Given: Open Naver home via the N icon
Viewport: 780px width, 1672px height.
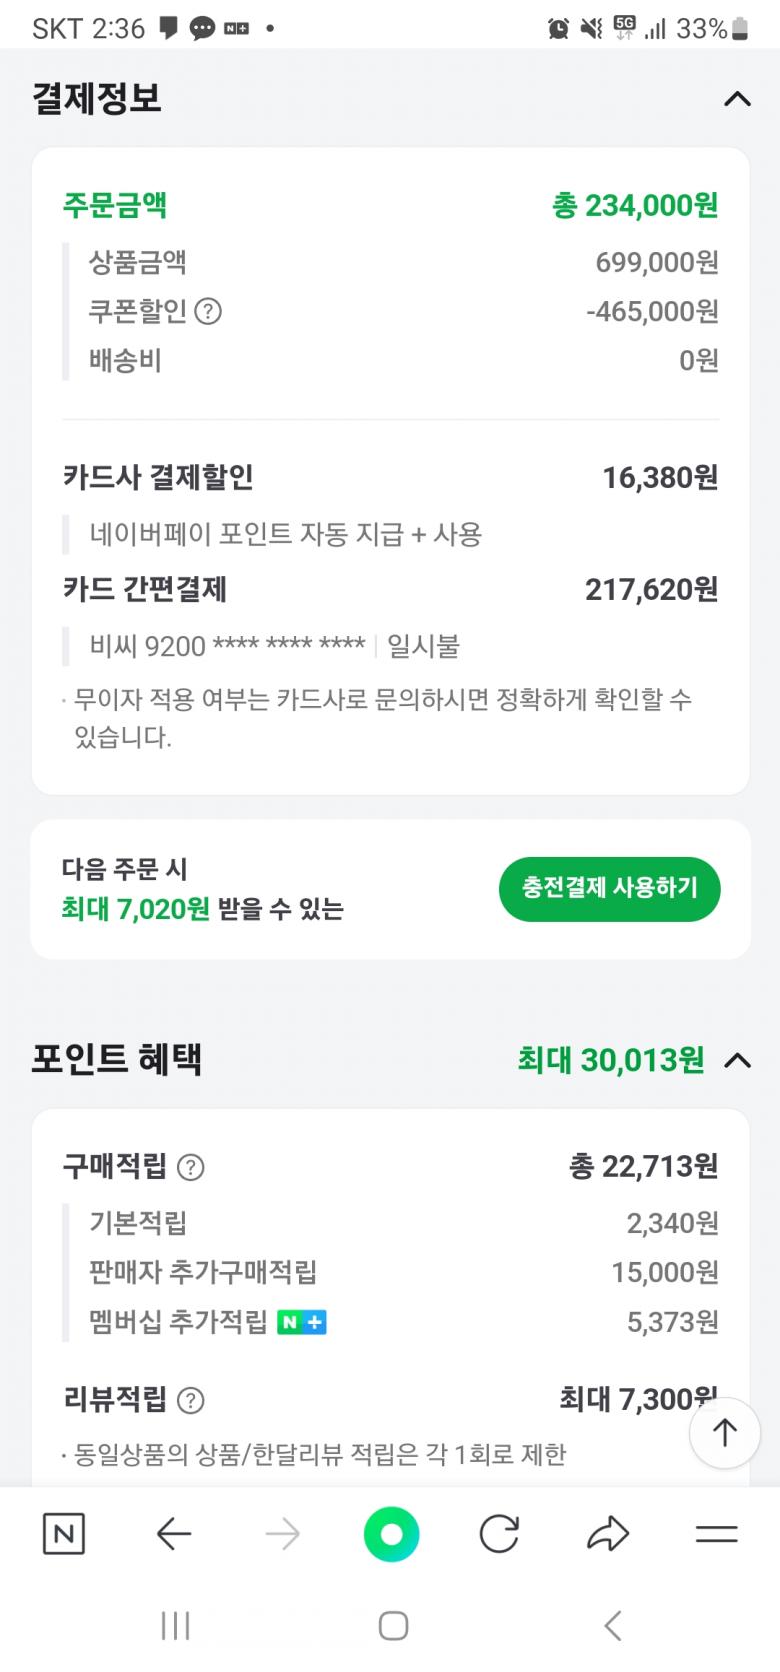Looking at the screenshot, I should point(64,1534).
